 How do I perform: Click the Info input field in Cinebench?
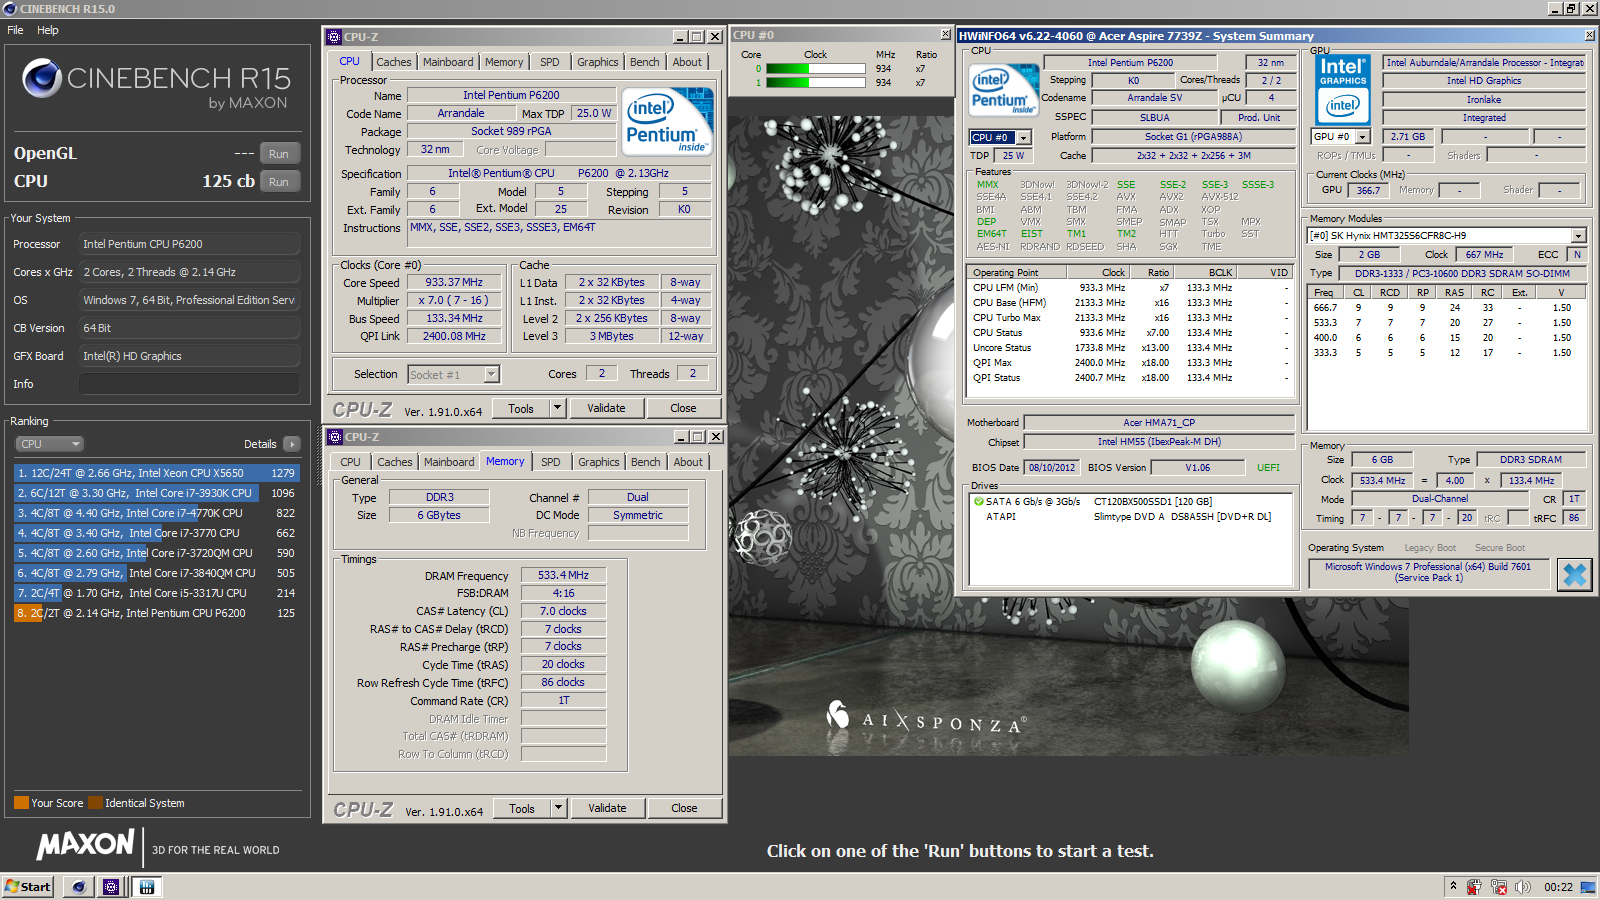(189, 384)
